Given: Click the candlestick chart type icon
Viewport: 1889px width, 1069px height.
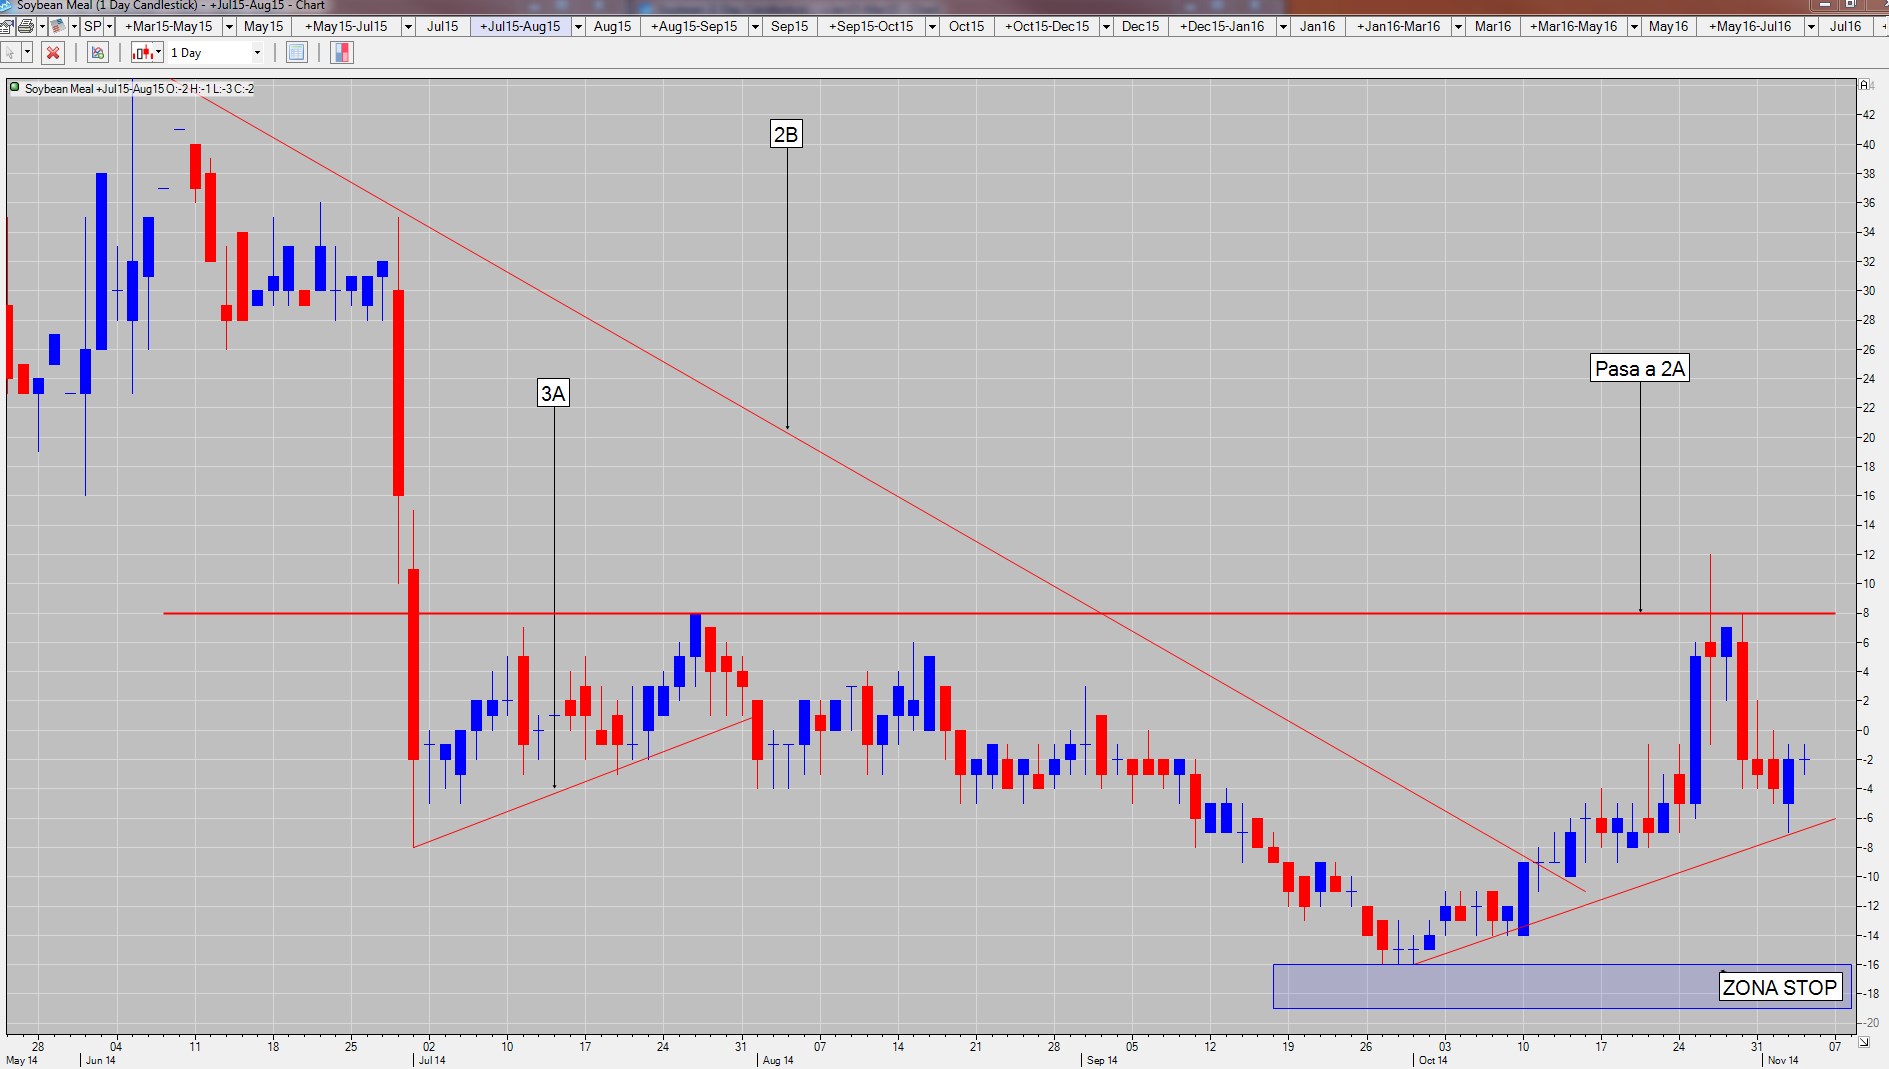Looking at the screenshot, I should [143, 52].
